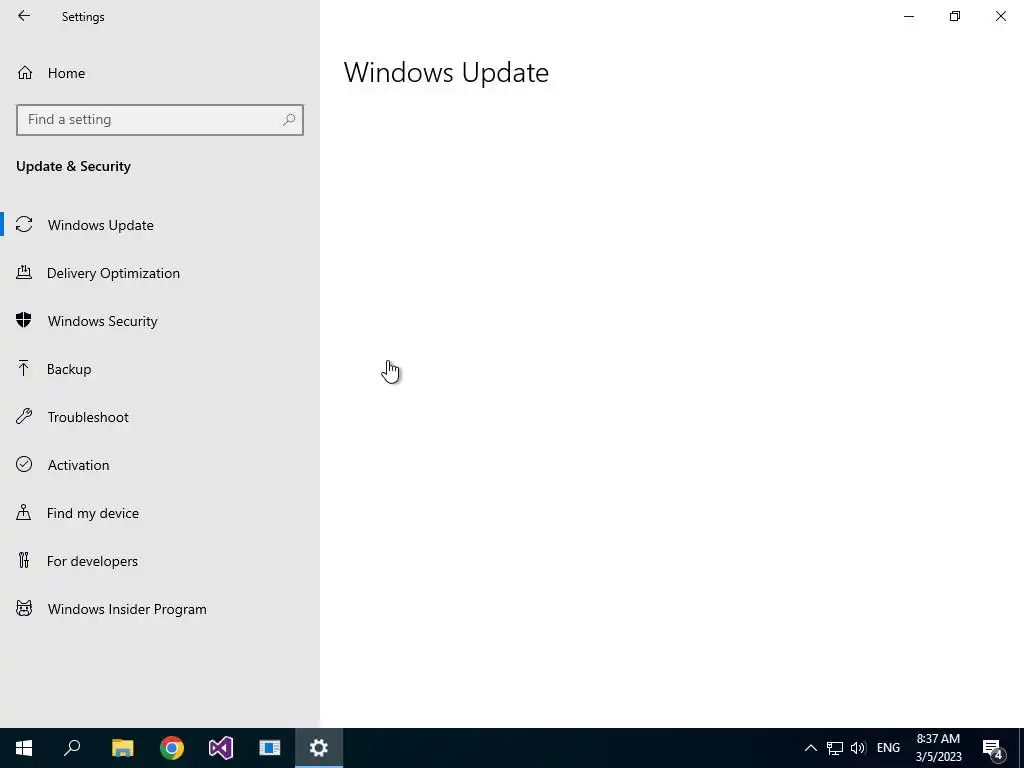
Task: Click the Find my device locator icon
Action: [24, 512]
